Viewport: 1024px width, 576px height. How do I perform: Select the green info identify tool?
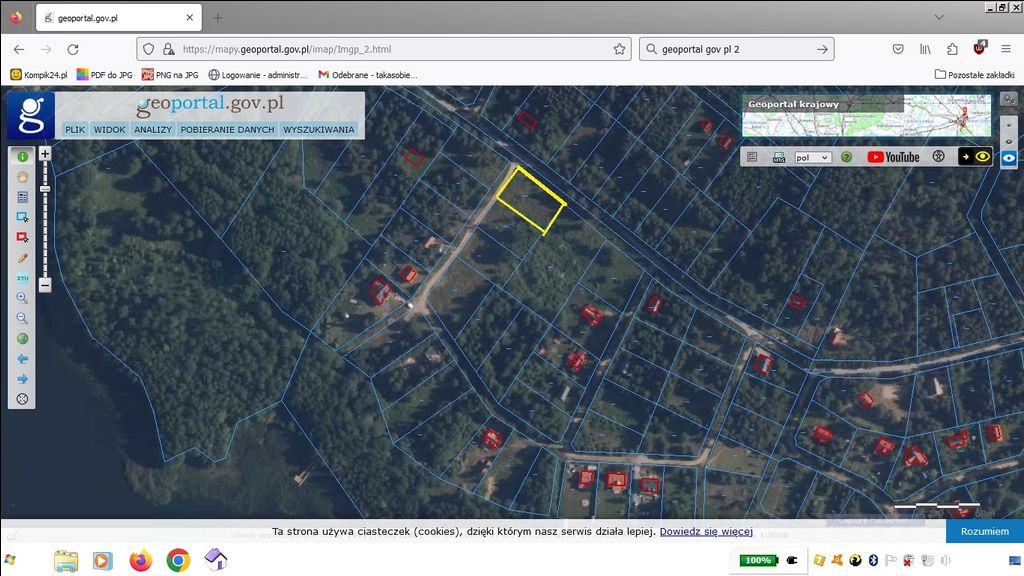(x=22, y=157)
